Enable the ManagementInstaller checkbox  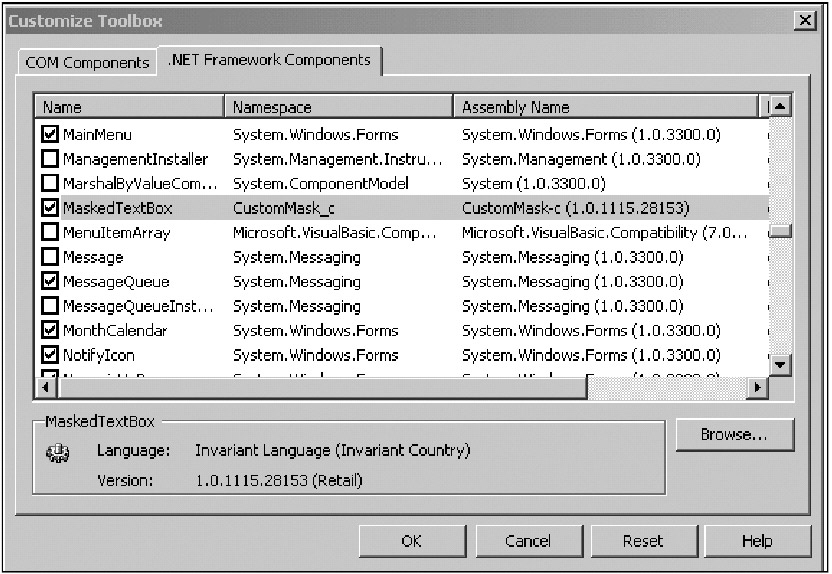50,159
